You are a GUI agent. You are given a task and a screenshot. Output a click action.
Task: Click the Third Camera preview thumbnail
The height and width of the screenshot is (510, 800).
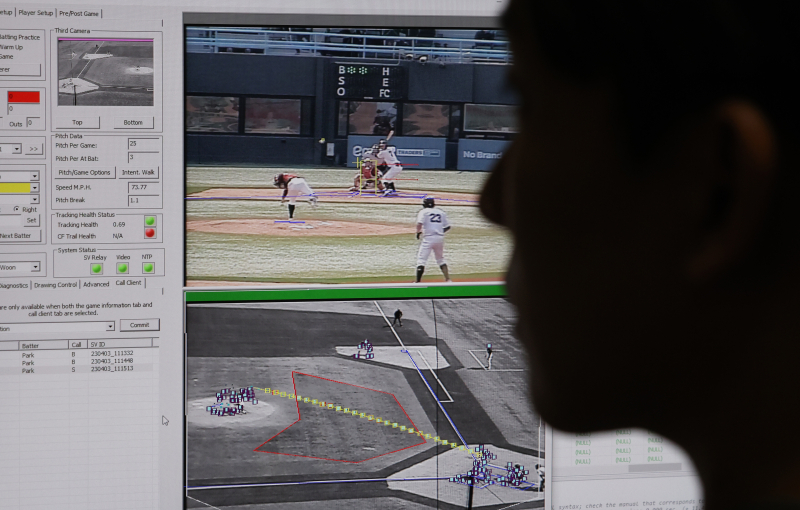106,72
